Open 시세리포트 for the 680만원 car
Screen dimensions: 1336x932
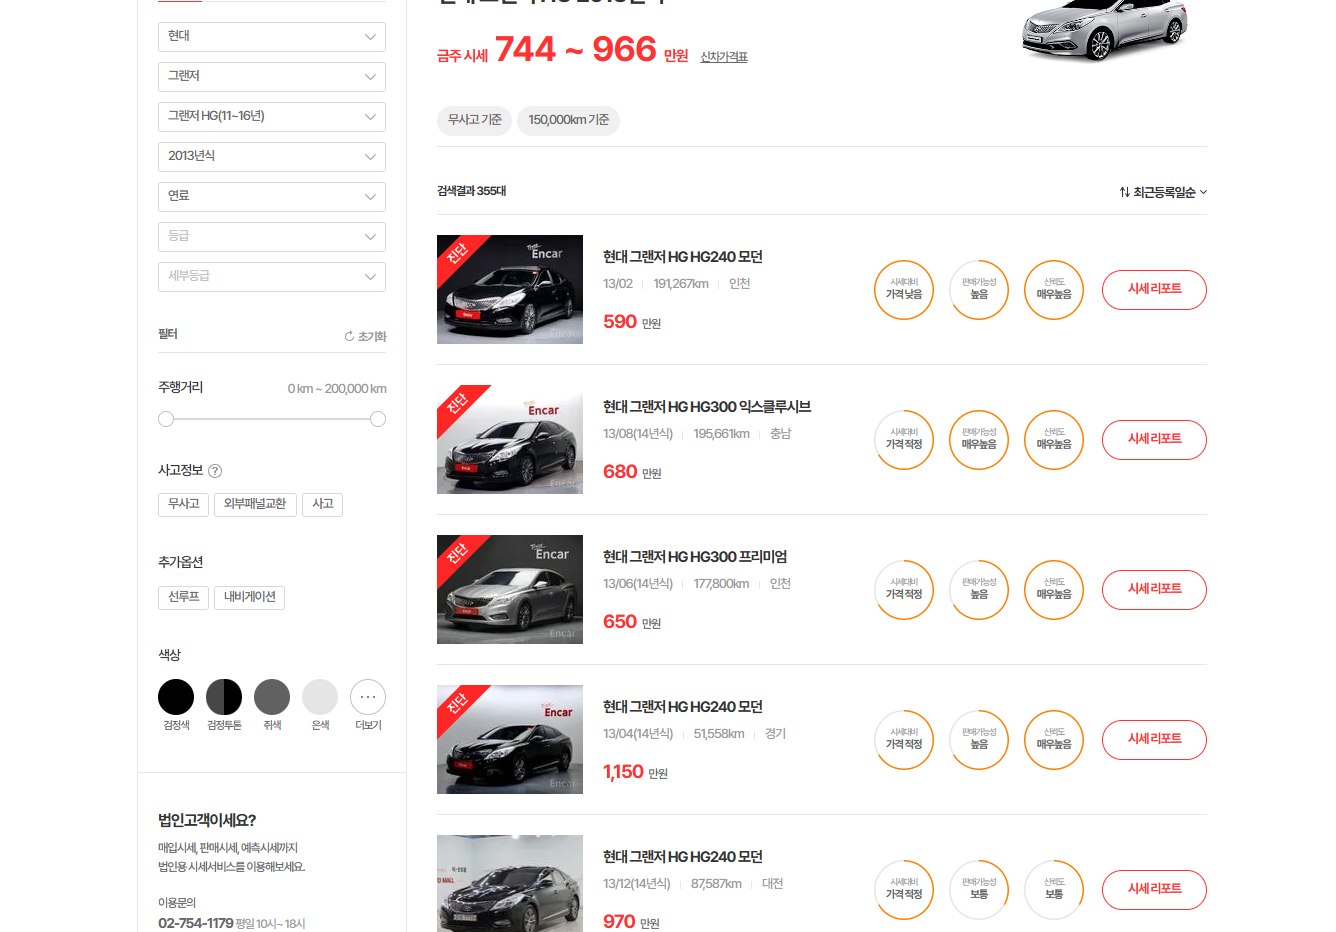pyautogui.click(x=1154, y=440)
